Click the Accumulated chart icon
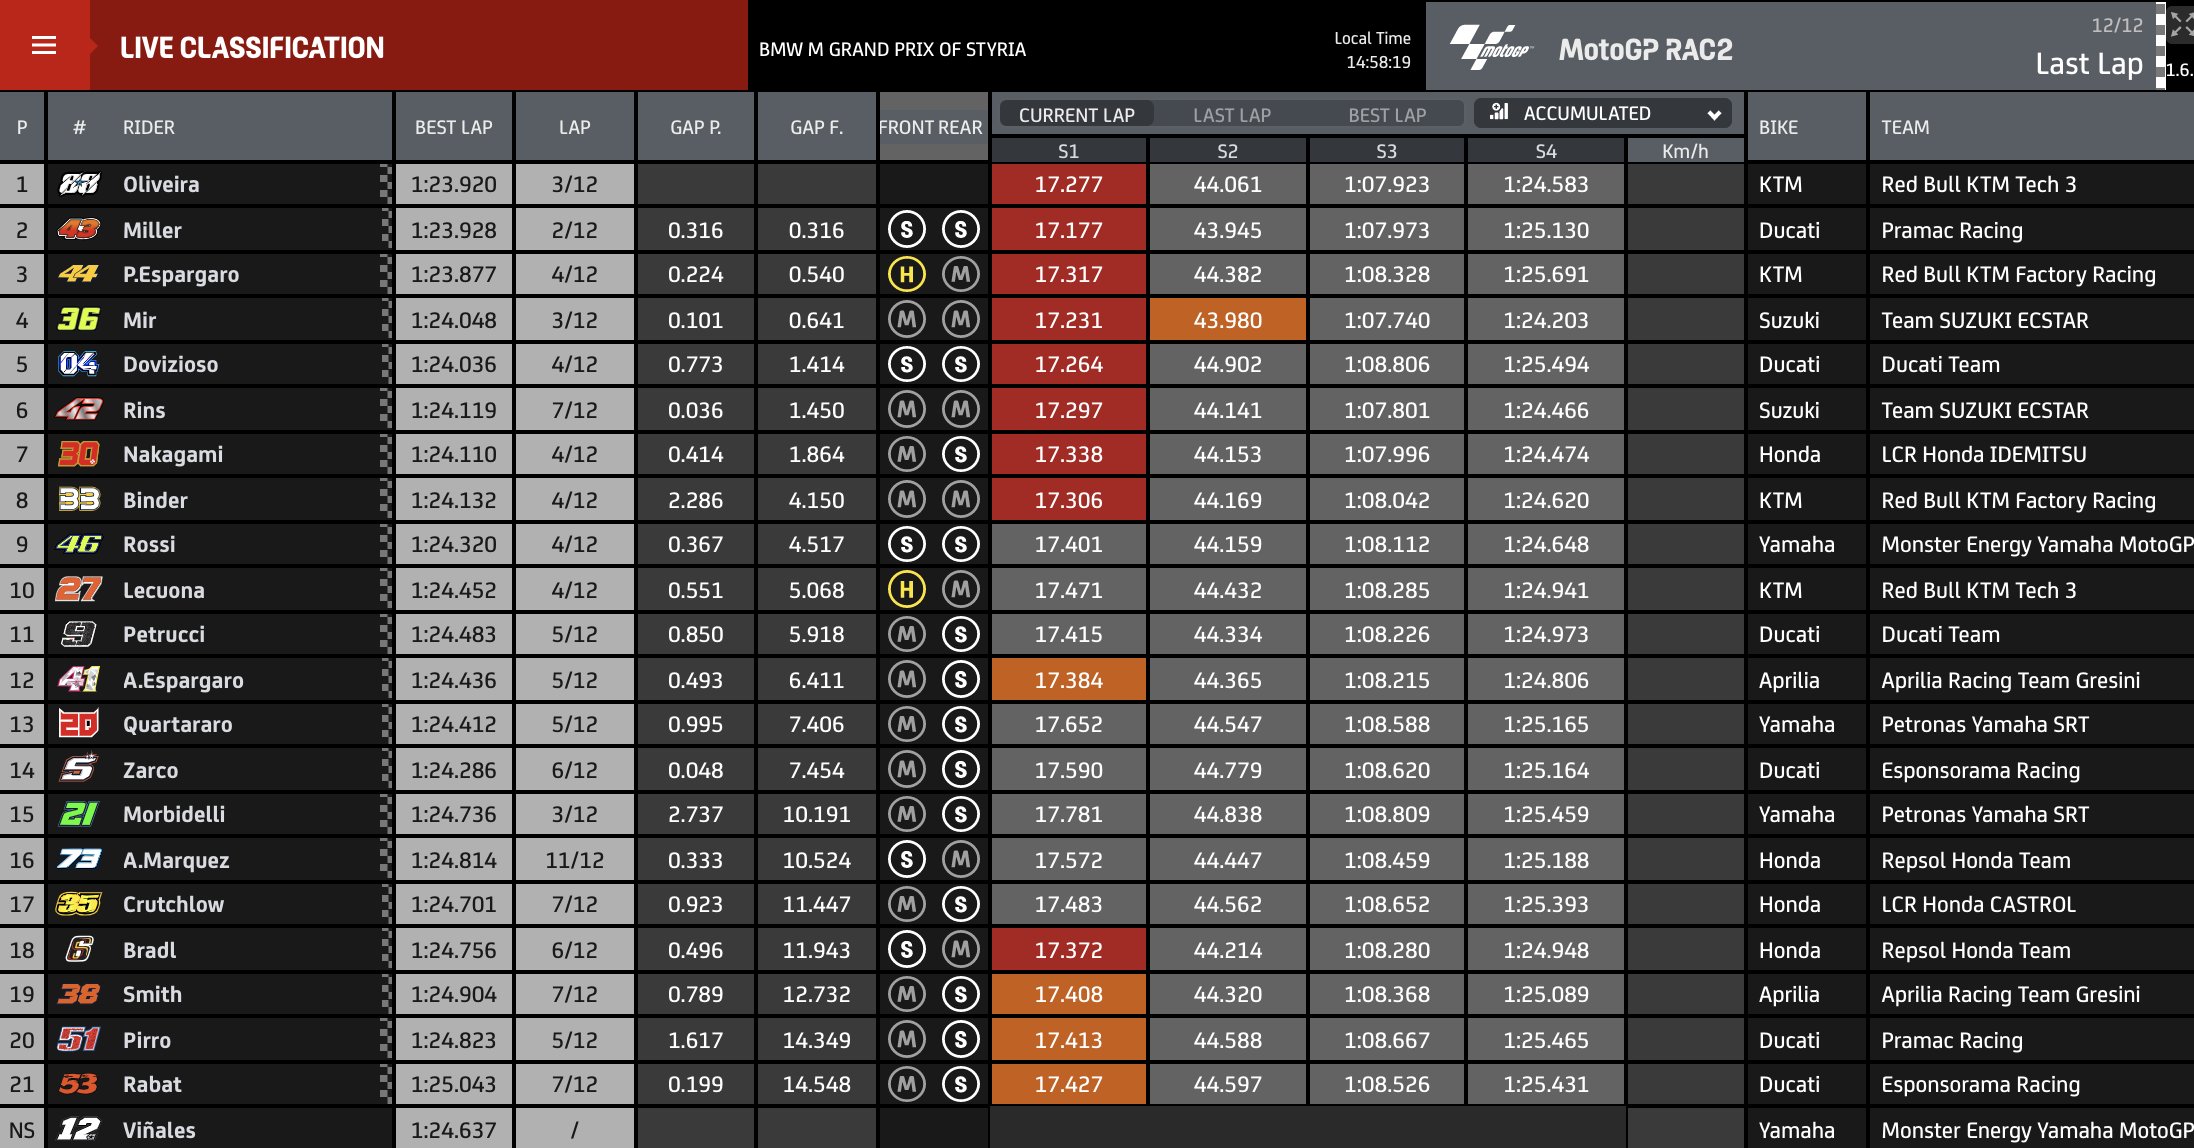Screen dimensions: 2194x1148 (1498, 112)
